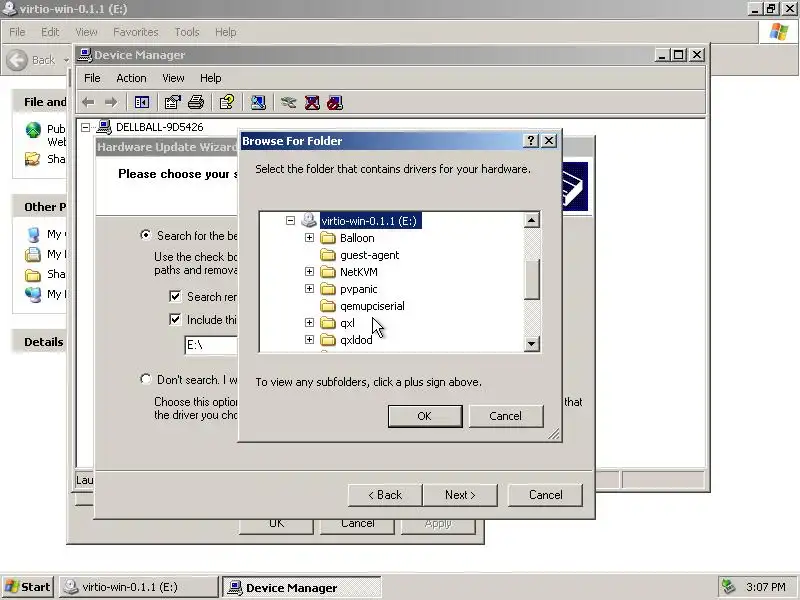Open Device Manager Help menu
Screen dimensions: 800x600
coord(211,78)
